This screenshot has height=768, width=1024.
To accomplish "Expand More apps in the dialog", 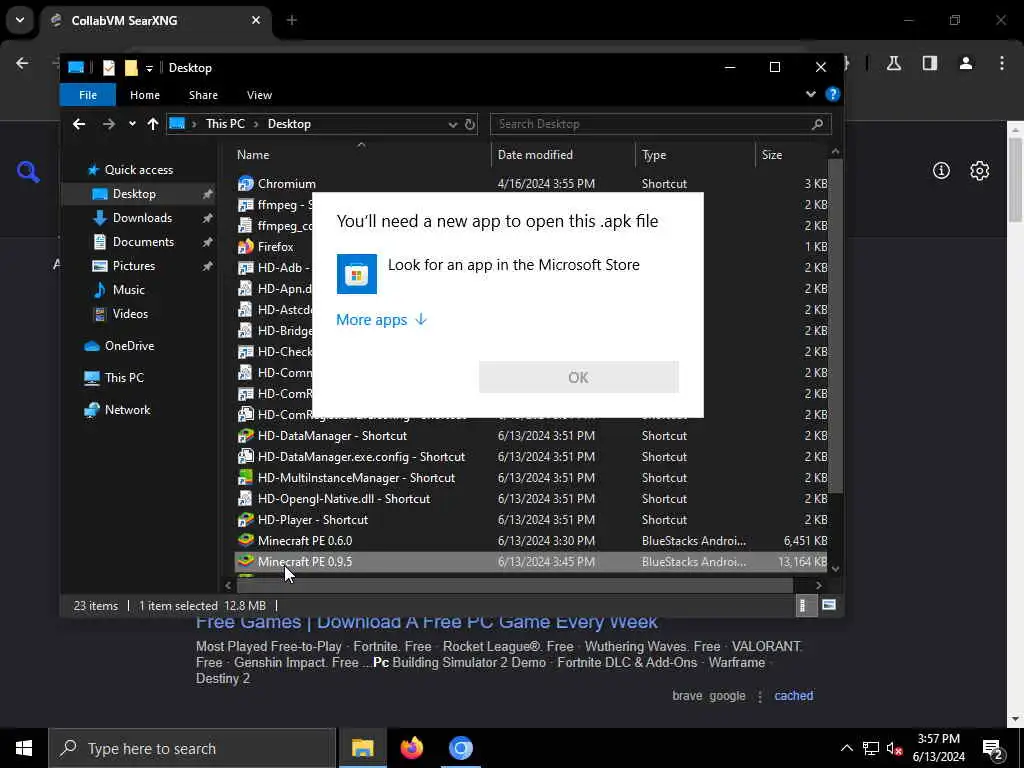I will [x=382, y=319].
